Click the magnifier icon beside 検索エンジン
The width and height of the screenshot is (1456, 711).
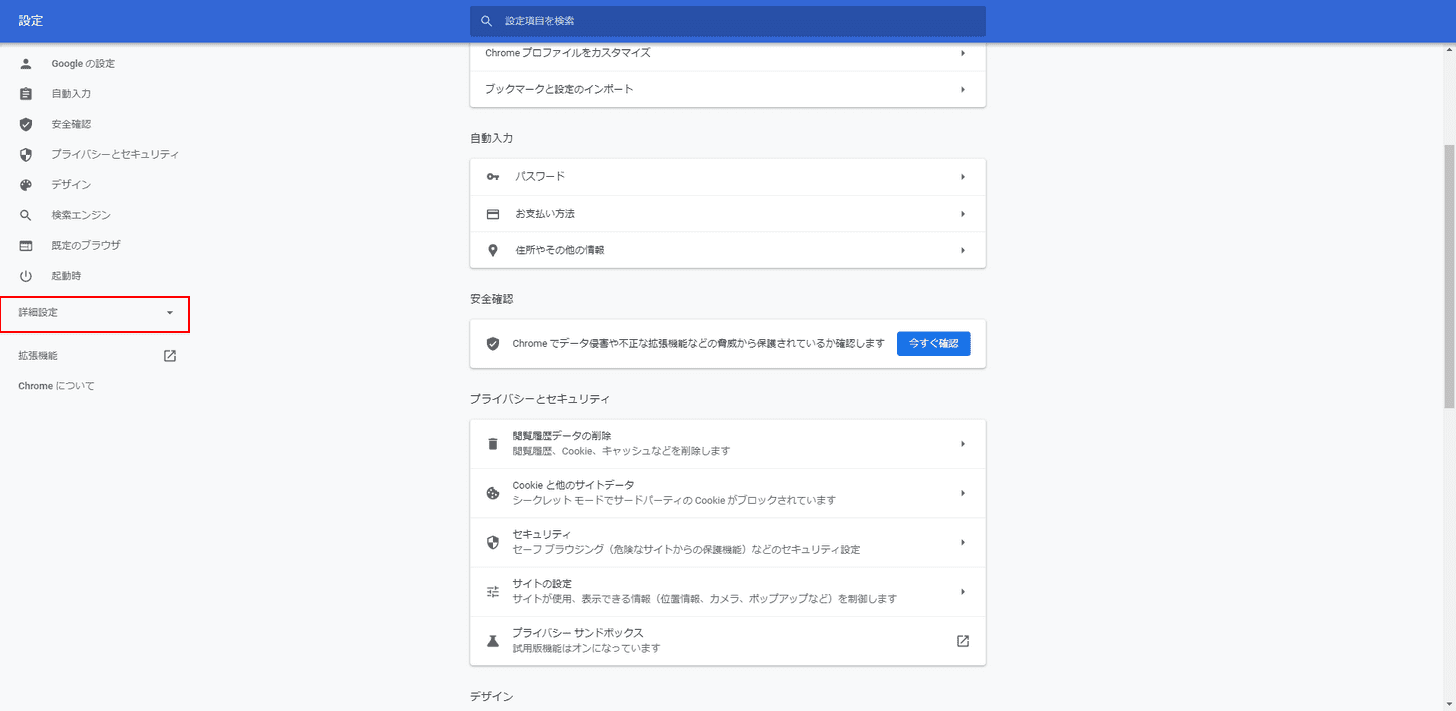pos(26,215)
